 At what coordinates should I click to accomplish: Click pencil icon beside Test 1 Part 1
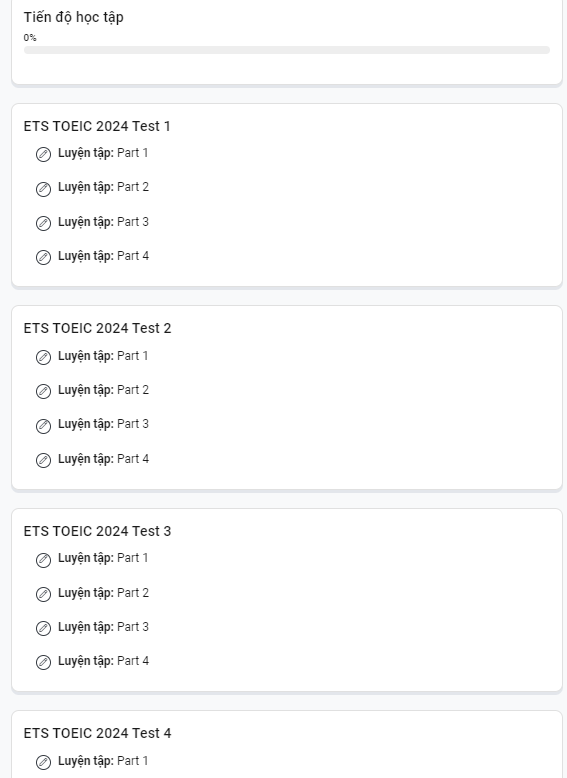[43, 154]
